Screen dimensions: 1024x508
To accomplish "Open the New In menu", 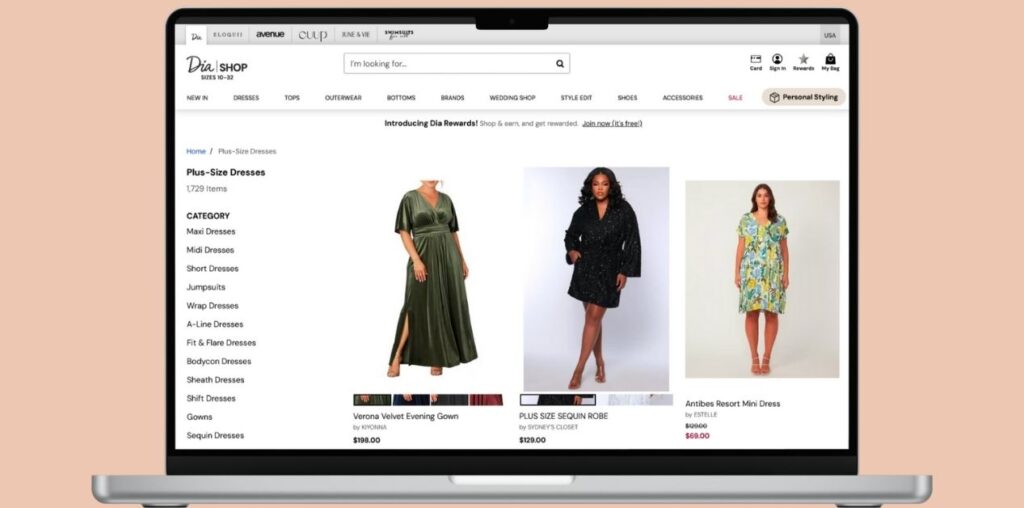I will click(x=197, y=98).
